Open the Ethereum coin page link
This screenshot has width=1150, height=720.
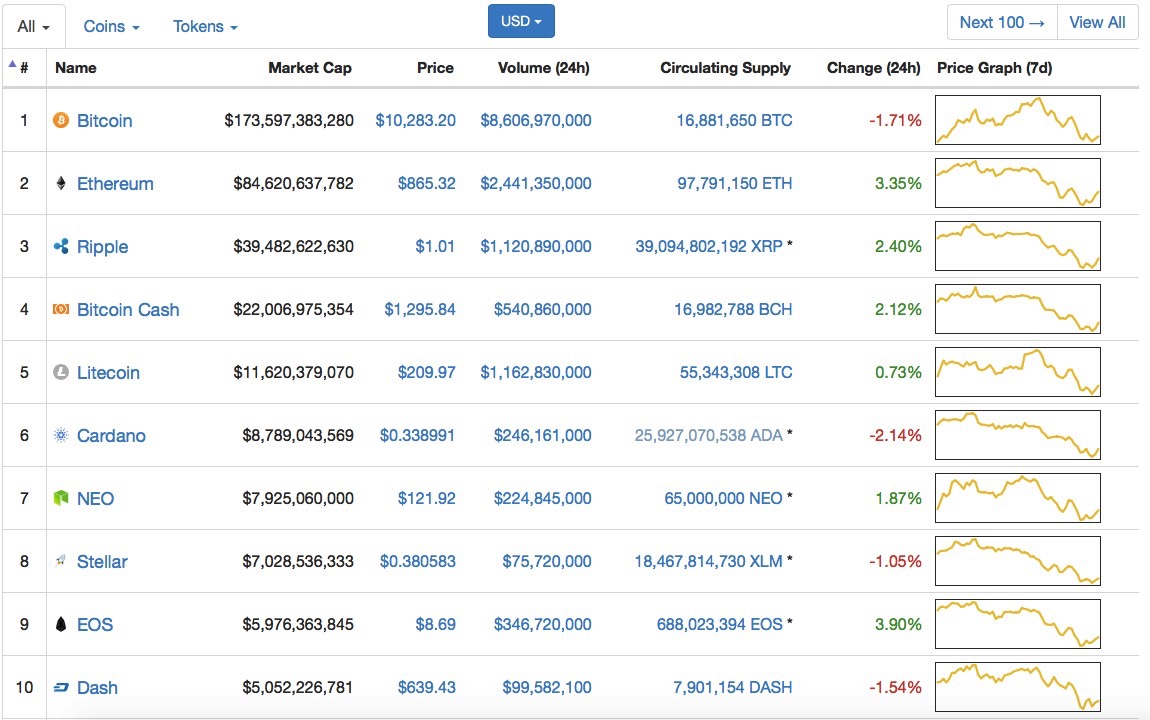(x=115, y=183)
